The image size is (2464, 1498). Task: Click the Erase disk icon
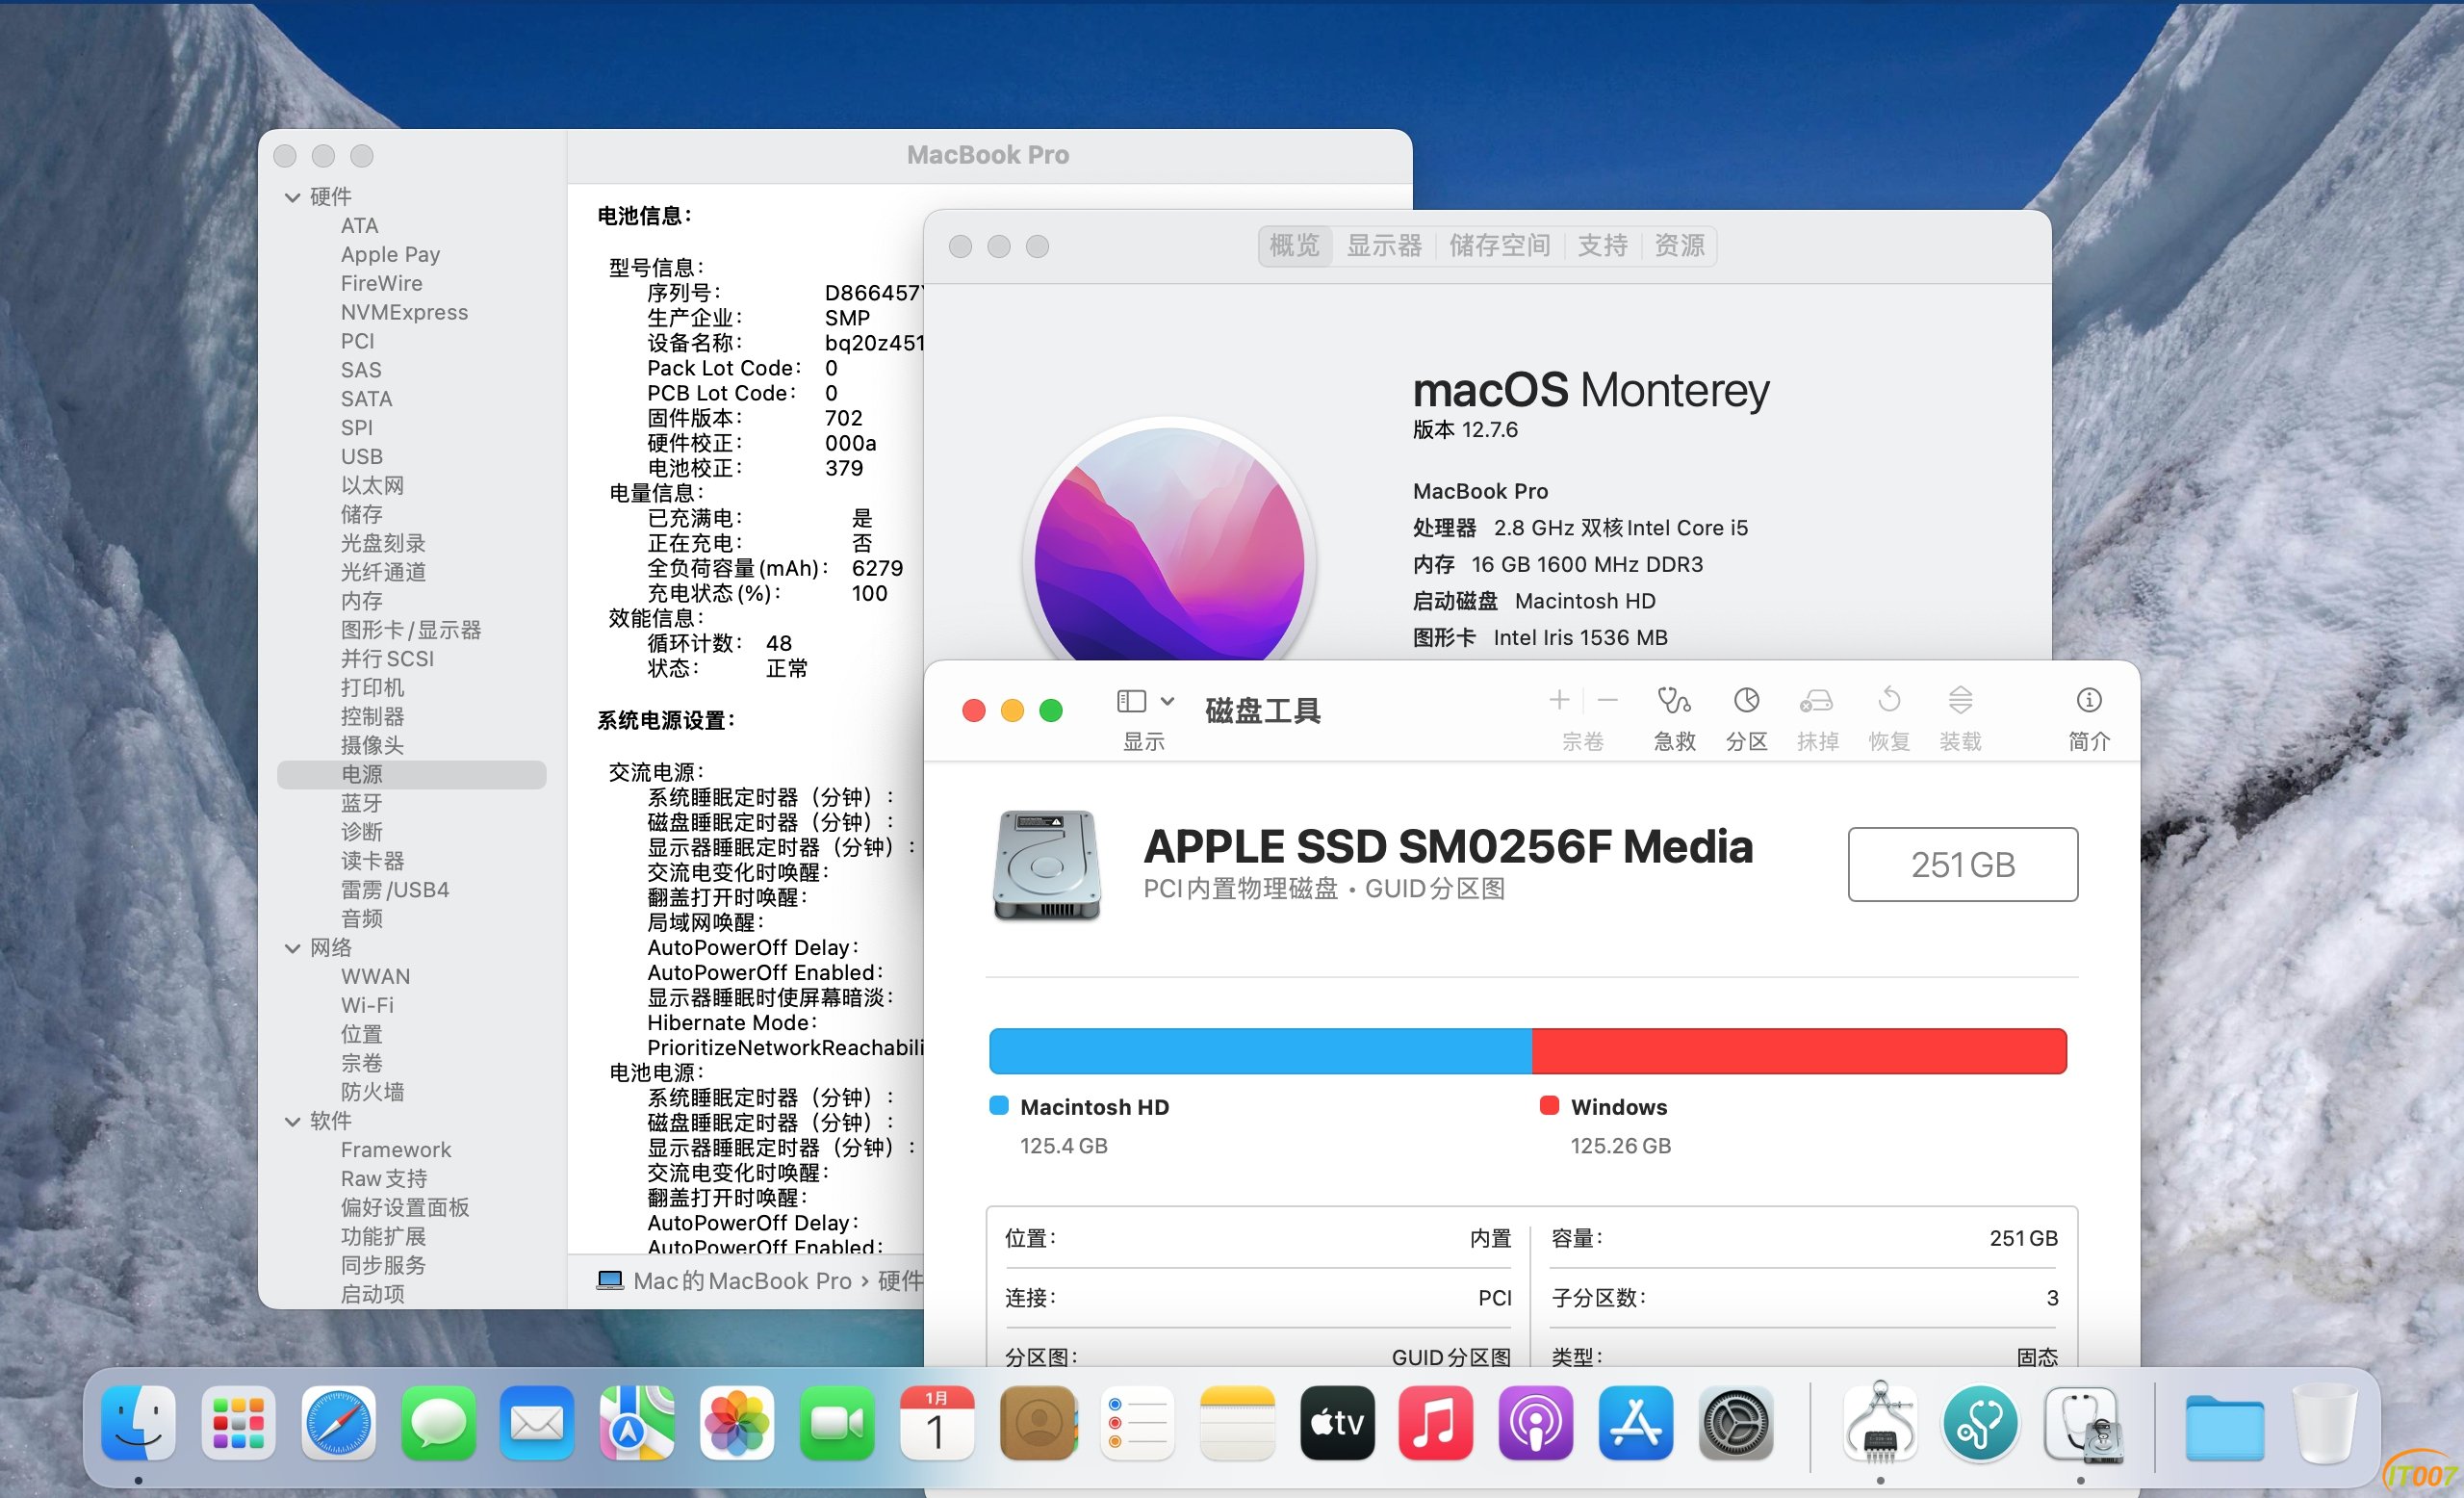click(x=1817, y=701)
